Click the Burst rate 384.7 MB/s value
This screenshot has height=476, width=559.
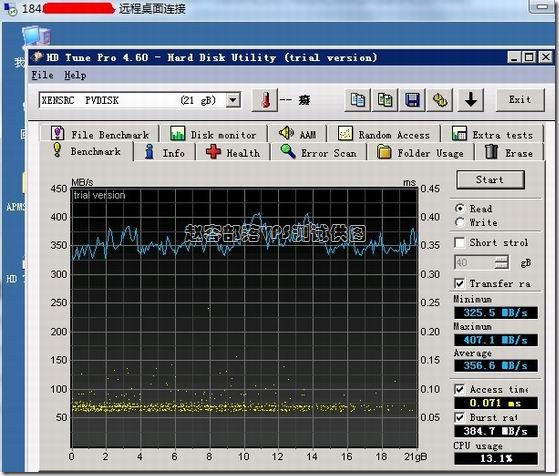pos(496,431)
